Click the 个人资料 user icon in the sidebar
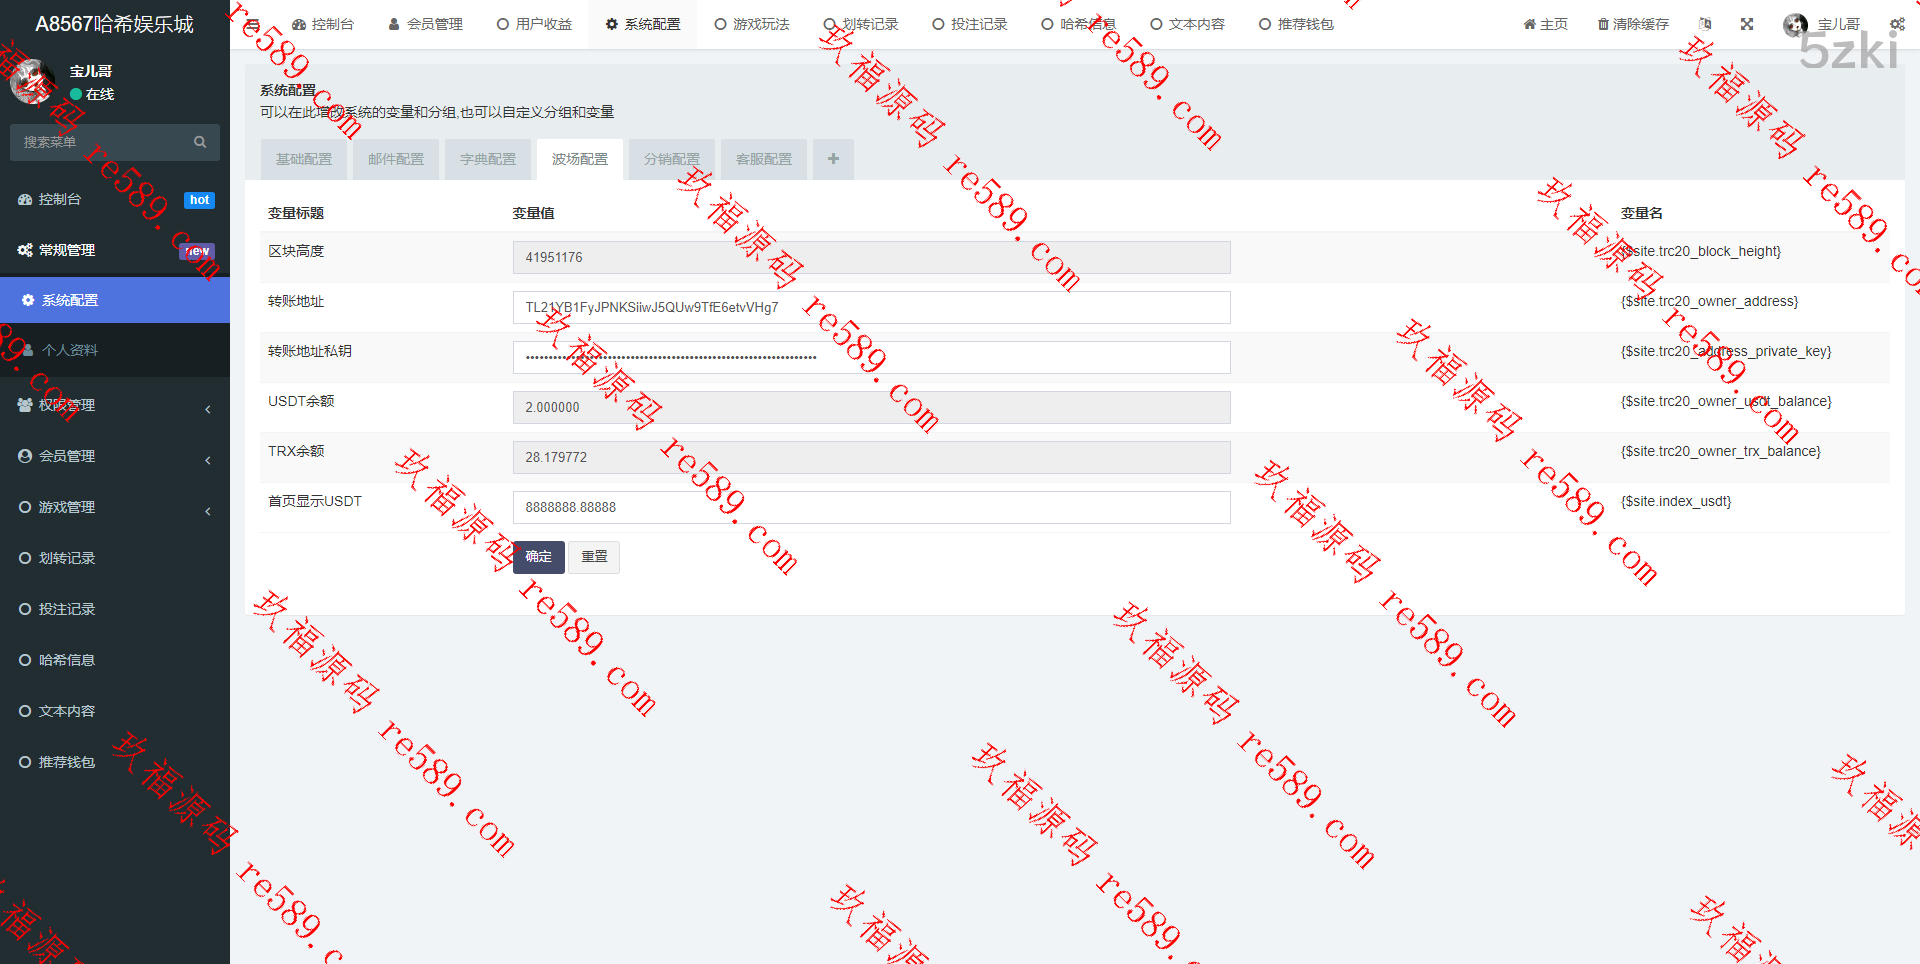 [28, 350]
